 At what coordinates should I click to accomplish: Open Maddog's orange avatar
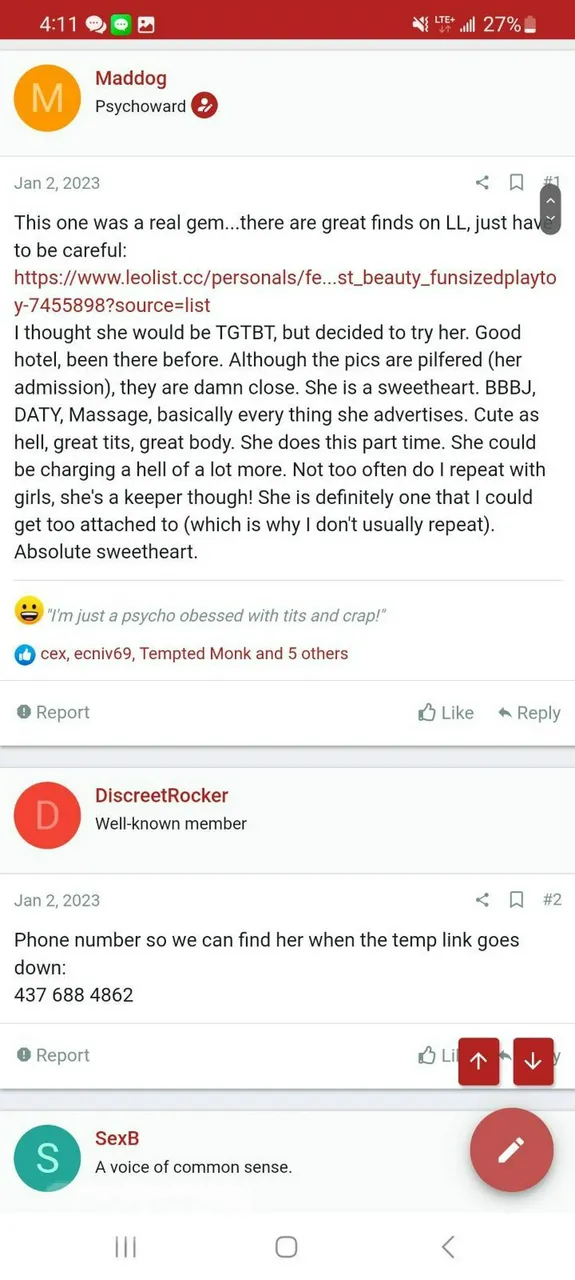pyautogui.click(x=47, y=98)
